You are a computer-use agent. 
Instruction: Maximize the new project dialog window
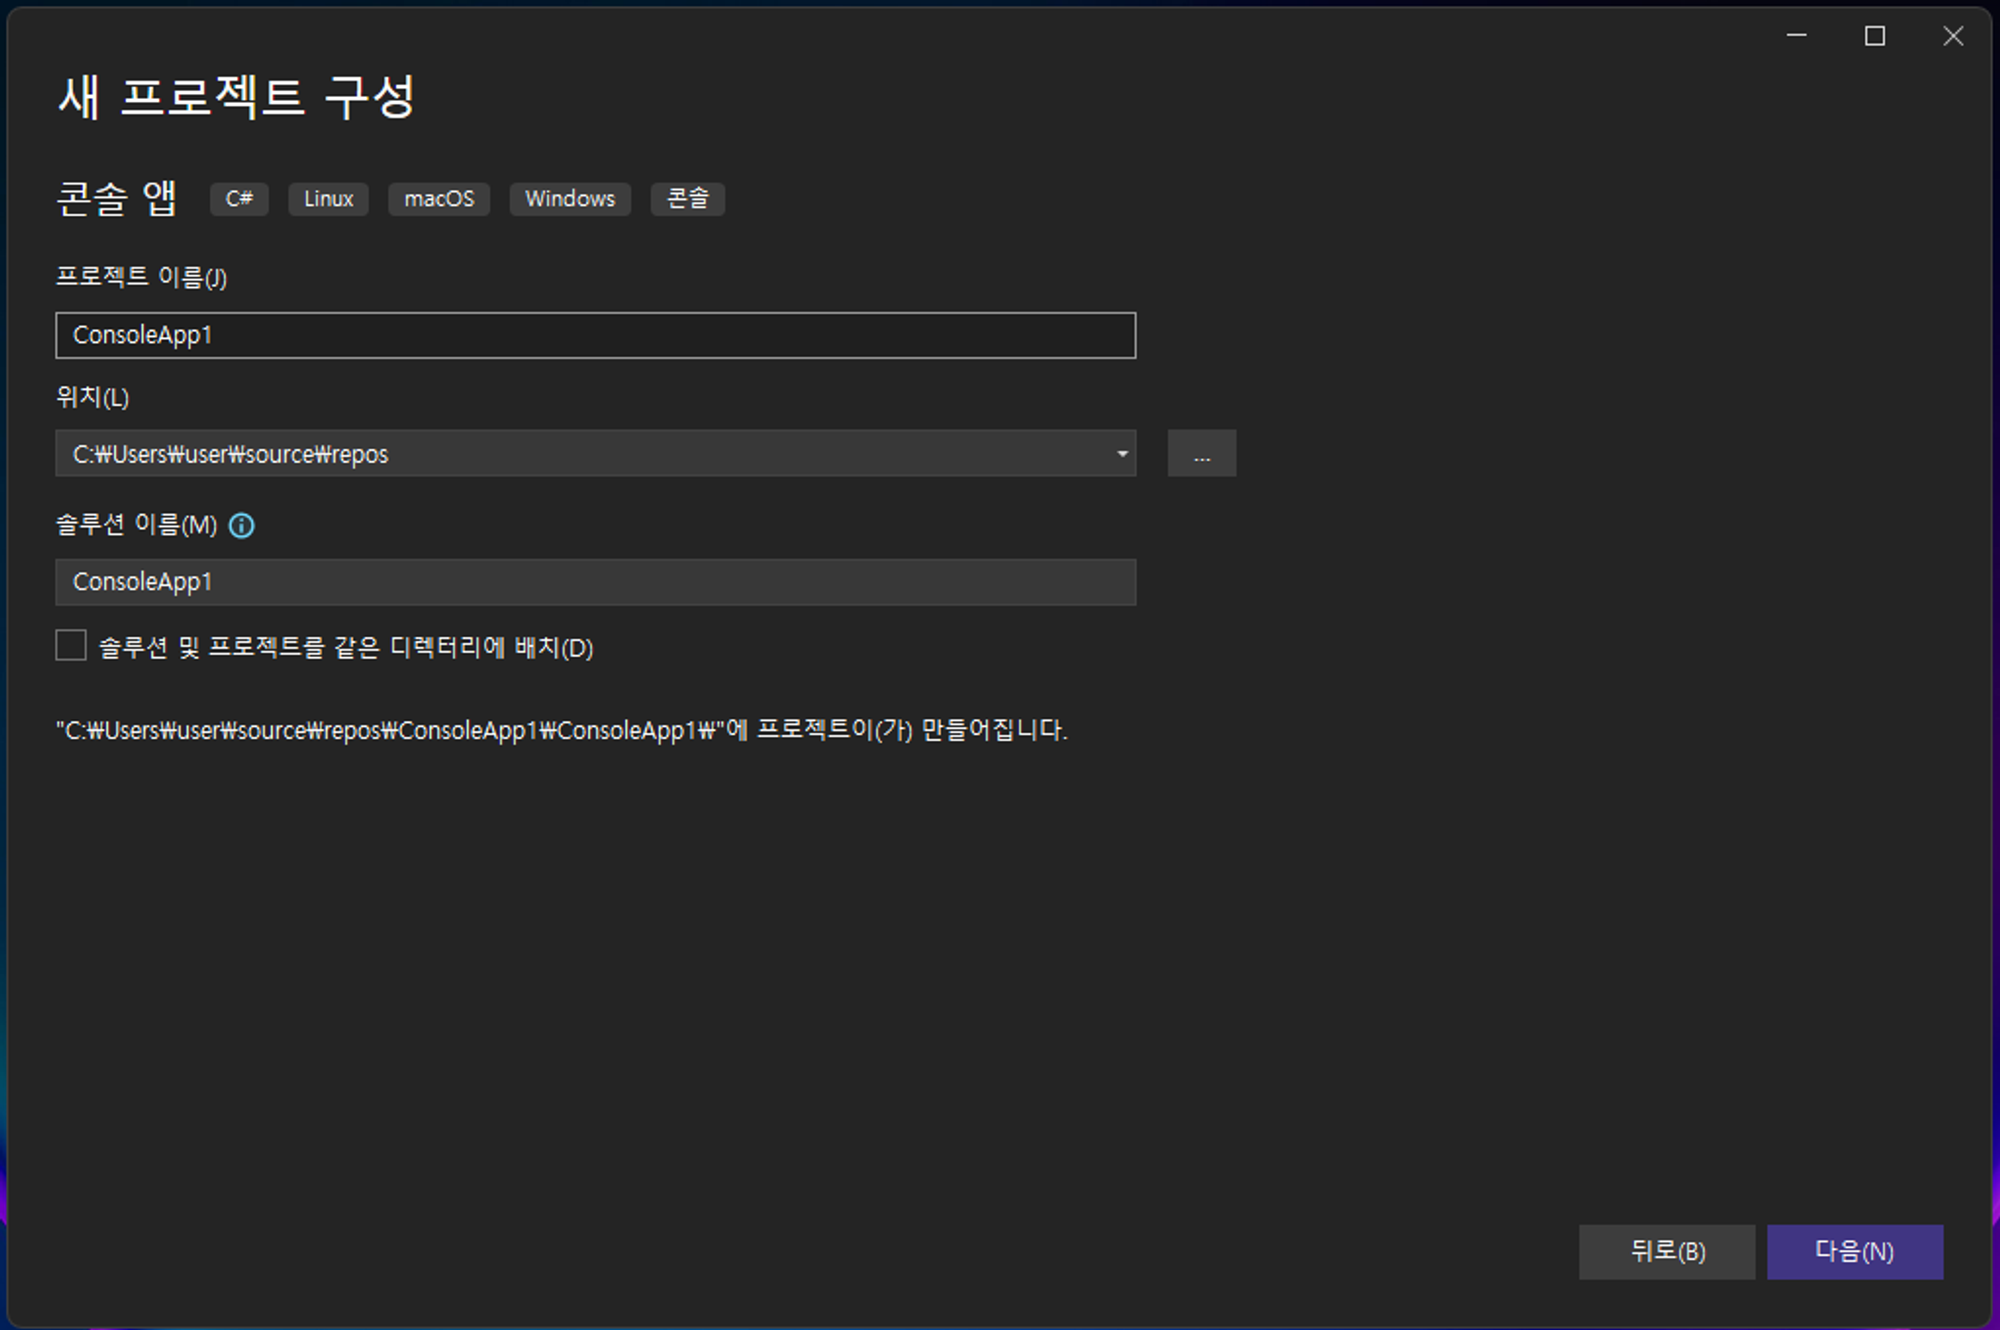1875,36
